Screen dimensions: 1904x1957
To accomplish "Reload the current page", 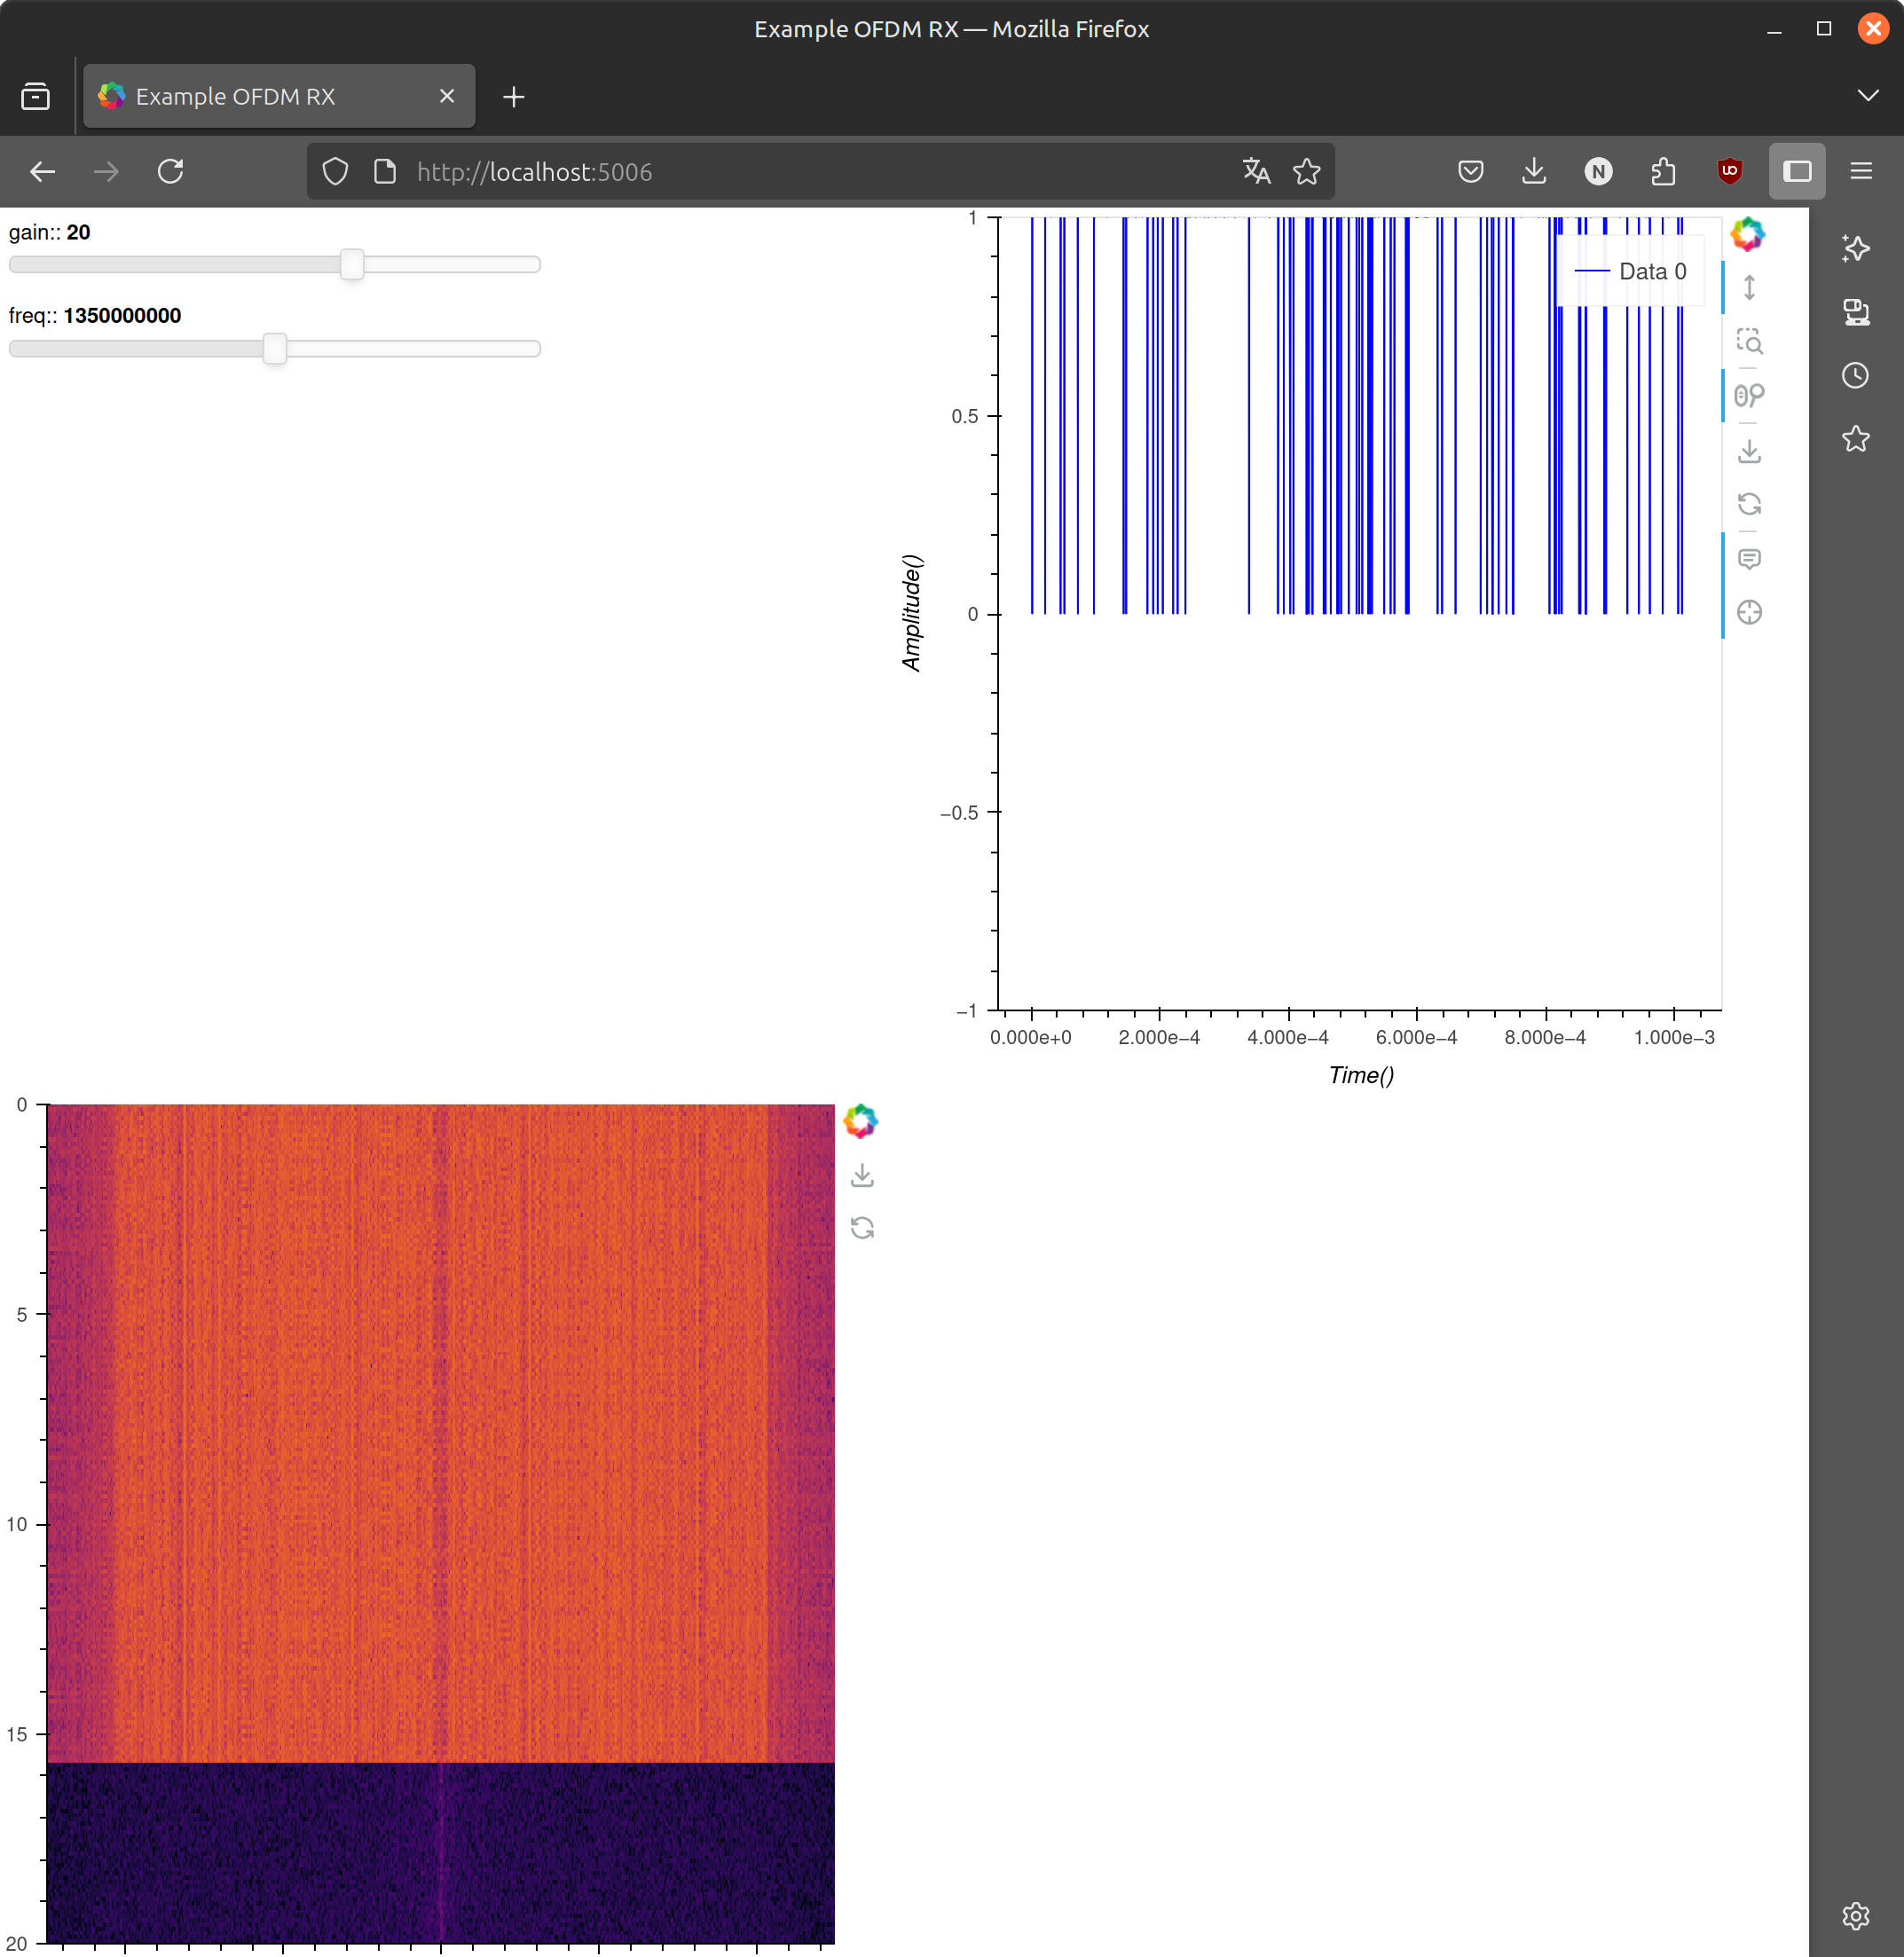I will [x=171, y=171].
